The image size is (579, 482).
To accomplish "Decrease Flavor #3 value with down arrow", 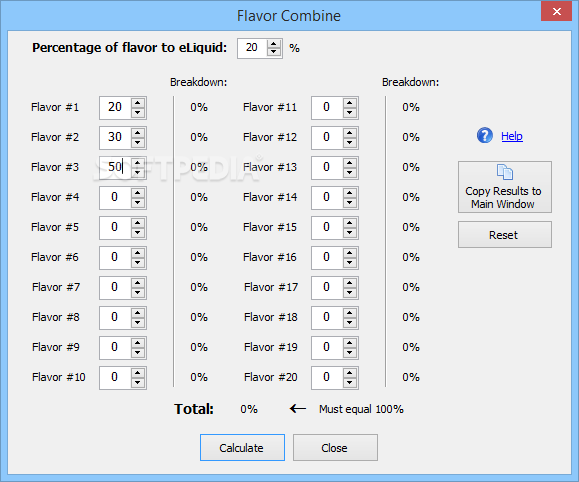I will point(138,173).
